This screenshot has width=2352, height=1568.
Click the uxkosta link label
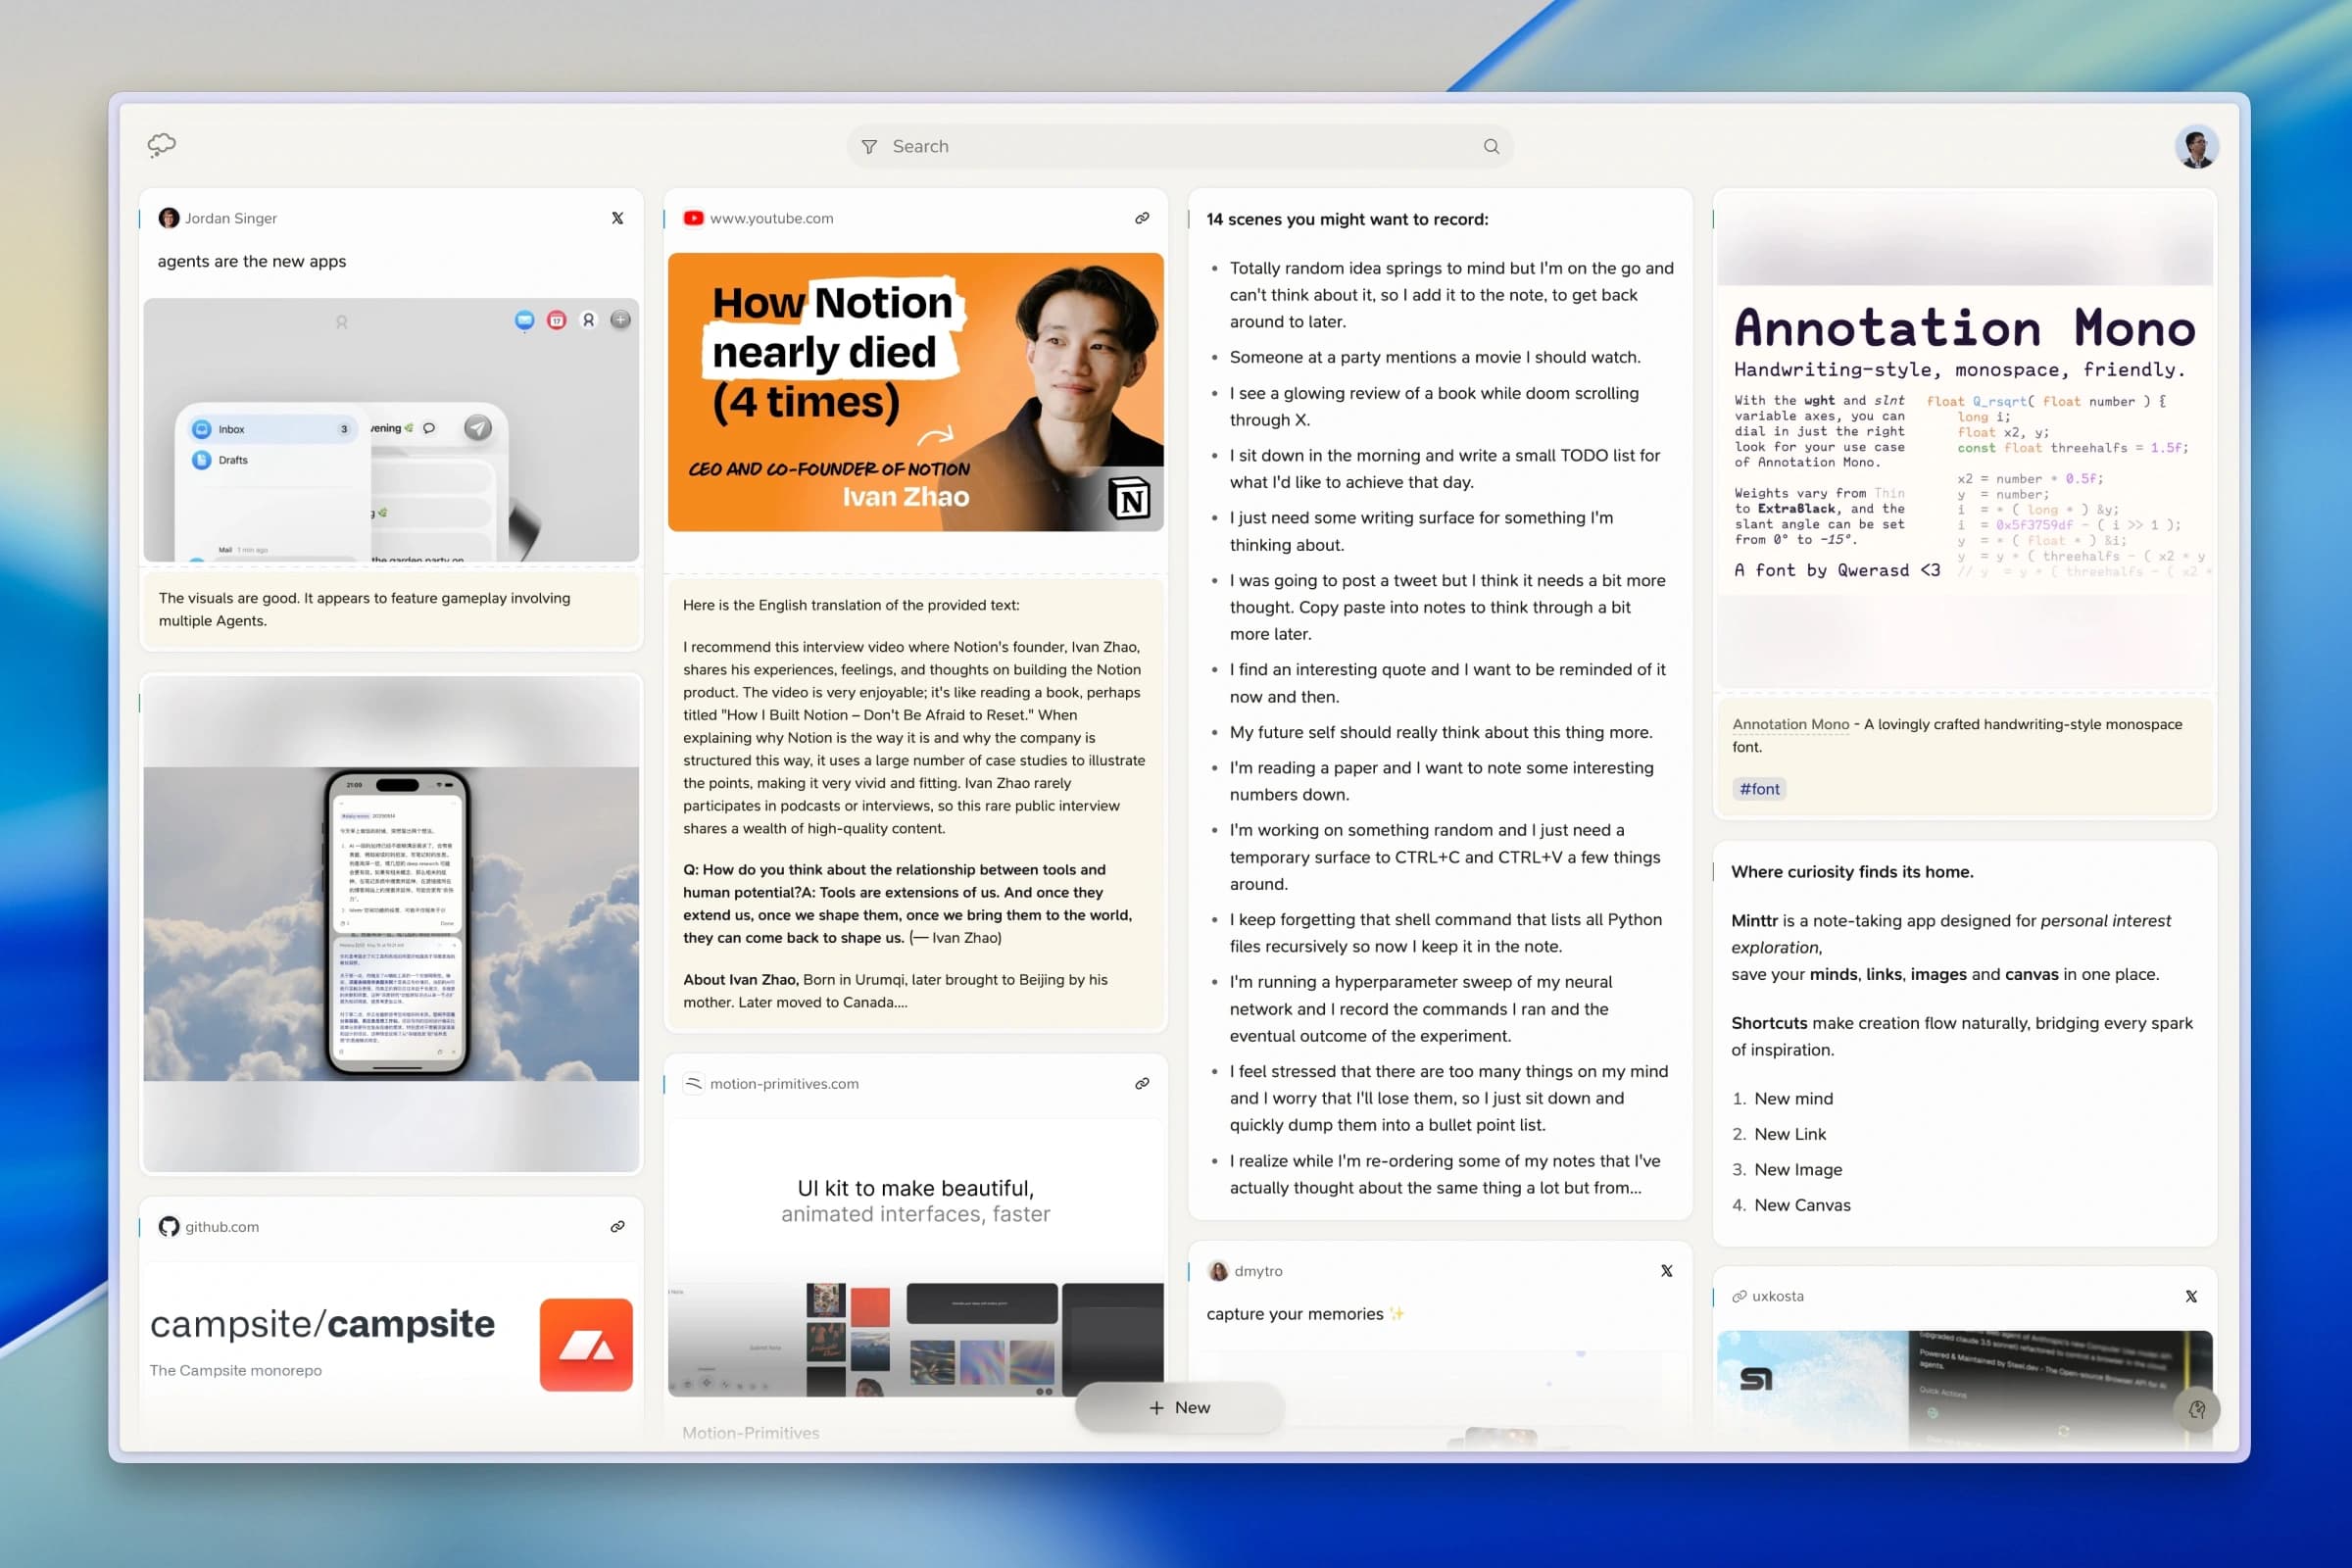[1778, 1295]
